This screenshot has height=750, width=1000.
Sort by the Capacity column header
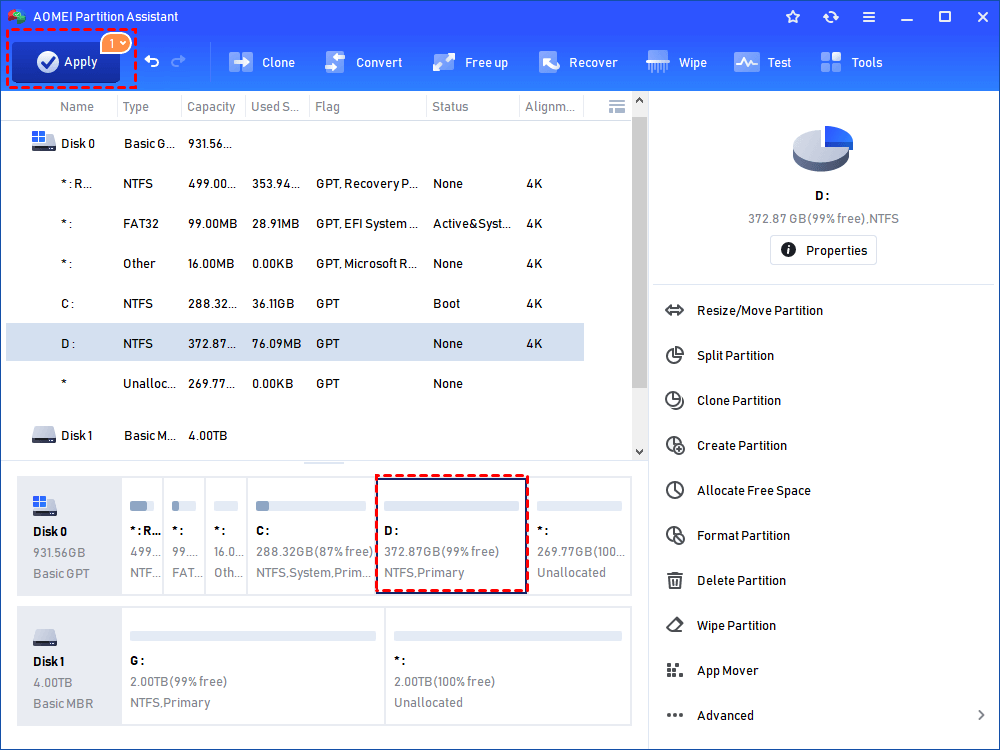211,107
